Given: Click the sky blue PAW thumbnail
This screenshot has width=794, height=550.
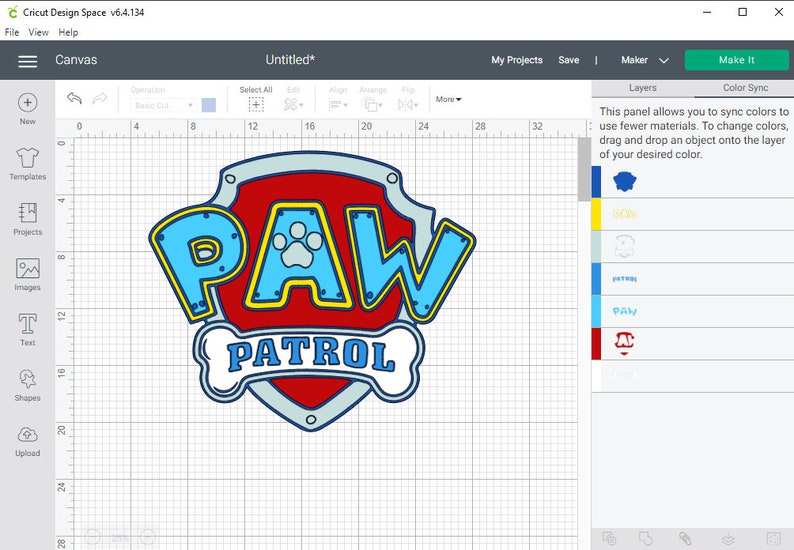Looking at the screenshot, I should [x=624, y=311].
